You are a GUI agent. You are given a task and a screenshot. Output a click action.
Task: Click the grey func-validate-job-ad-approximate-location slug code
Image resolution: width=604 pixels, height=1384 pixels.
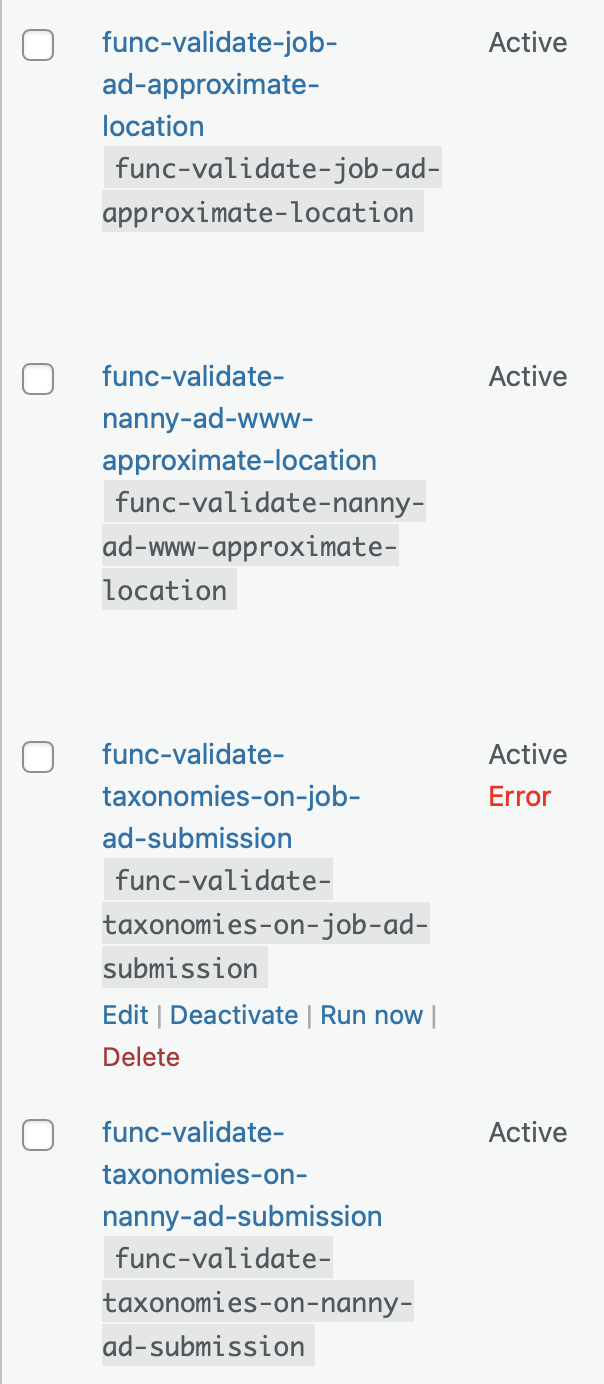(x=270, y=190)
